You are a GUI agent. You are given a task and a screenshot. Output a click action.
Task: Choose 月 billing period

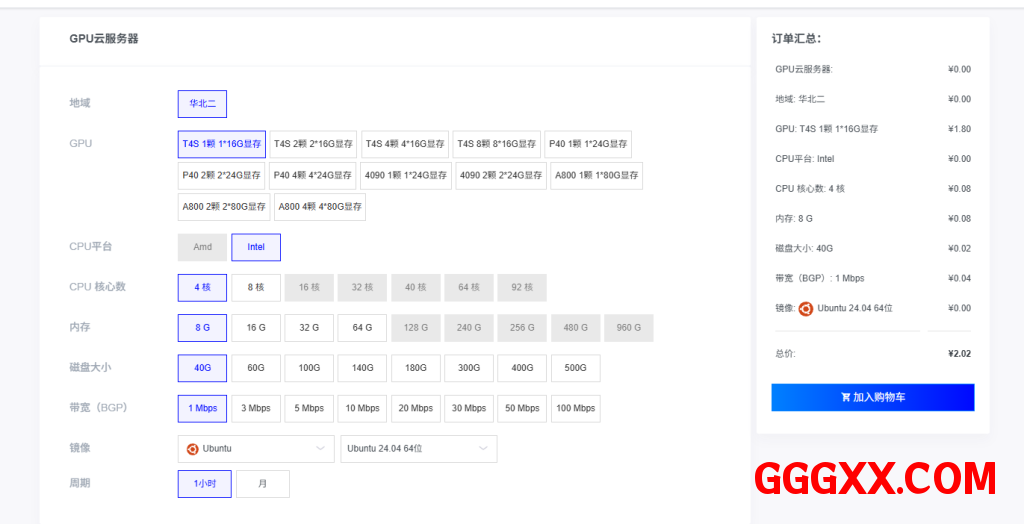[263, 484]
